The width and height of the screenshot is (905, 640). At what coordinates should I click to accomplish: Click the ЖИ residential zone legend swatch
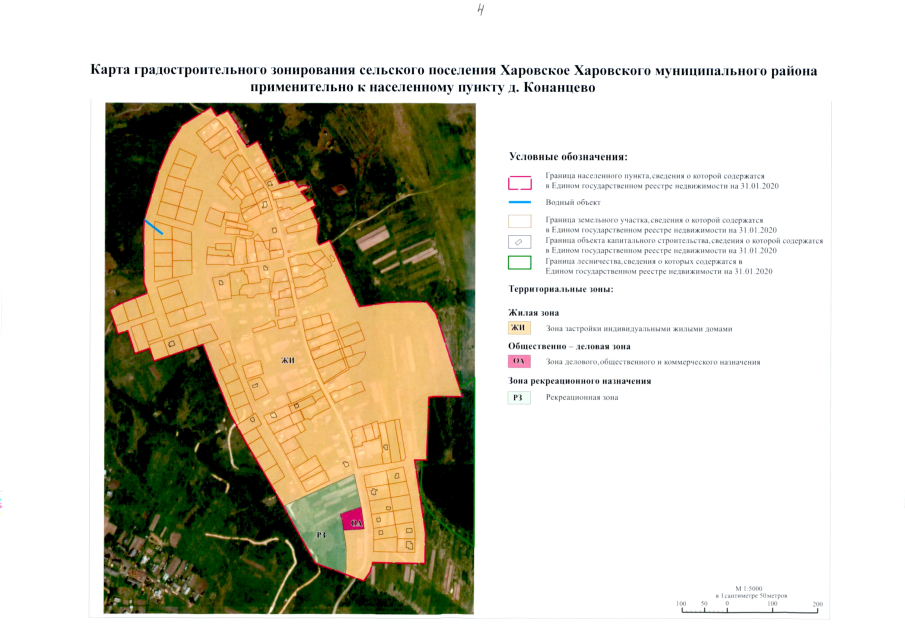[519, 328]
